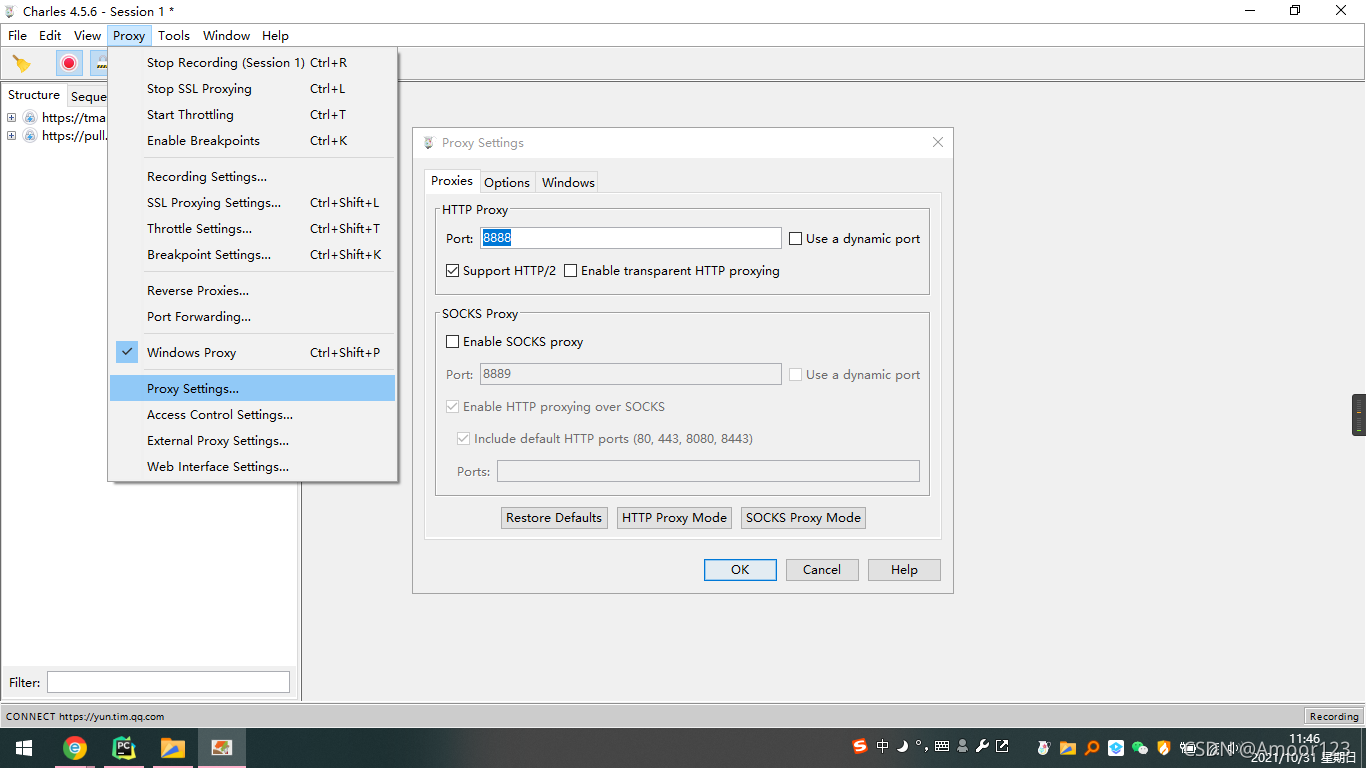Uncheck Support HTTP/2
The image size is (1366, 768).
453,271
